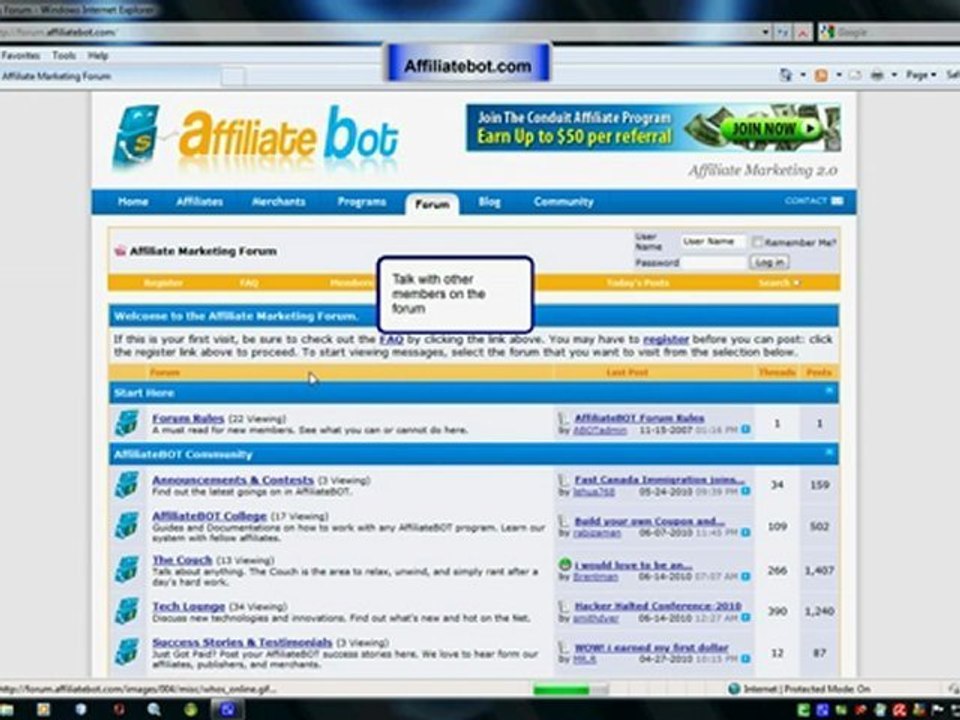Click the forum icon beside The Couch
This screenshot has height=720, width=960.
tap(127, 569)
